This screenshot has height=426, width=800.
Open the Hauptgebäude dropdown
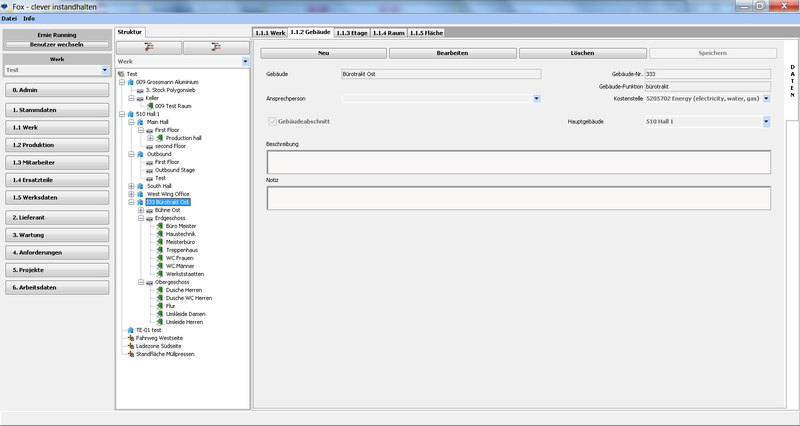point(766,121)
